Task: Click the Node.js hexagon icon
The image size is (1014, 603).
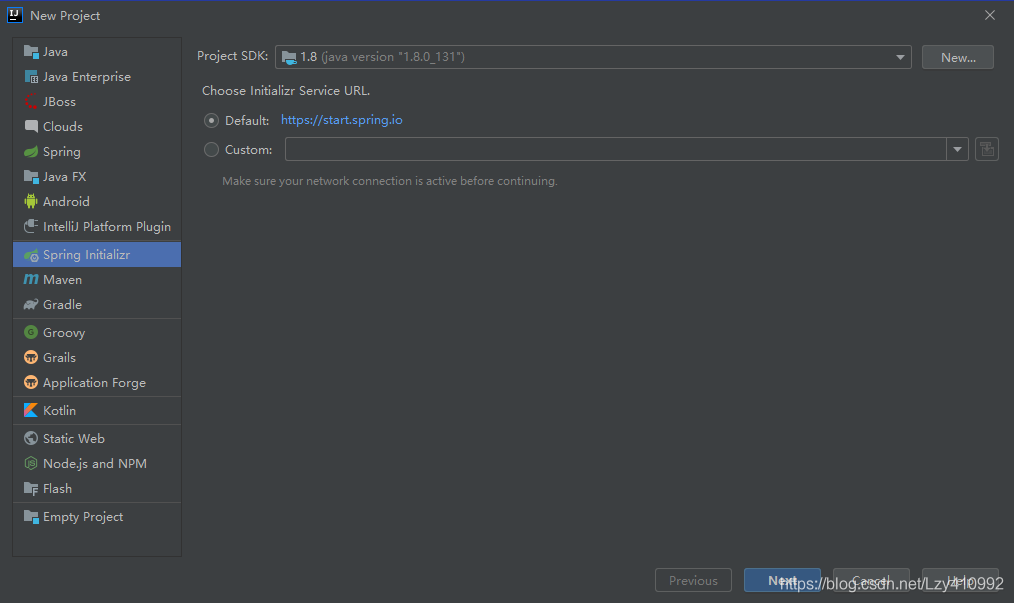Action: tap(30, 463)
